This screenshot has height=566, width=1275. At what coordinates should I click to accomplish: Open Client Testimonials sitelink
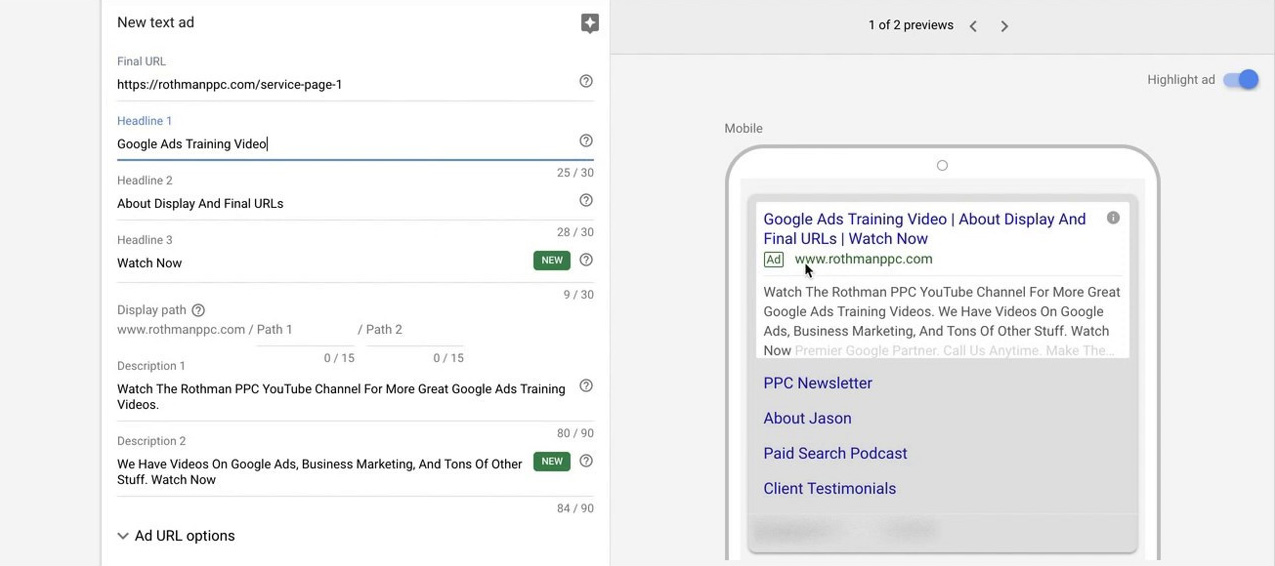(829, 488)
